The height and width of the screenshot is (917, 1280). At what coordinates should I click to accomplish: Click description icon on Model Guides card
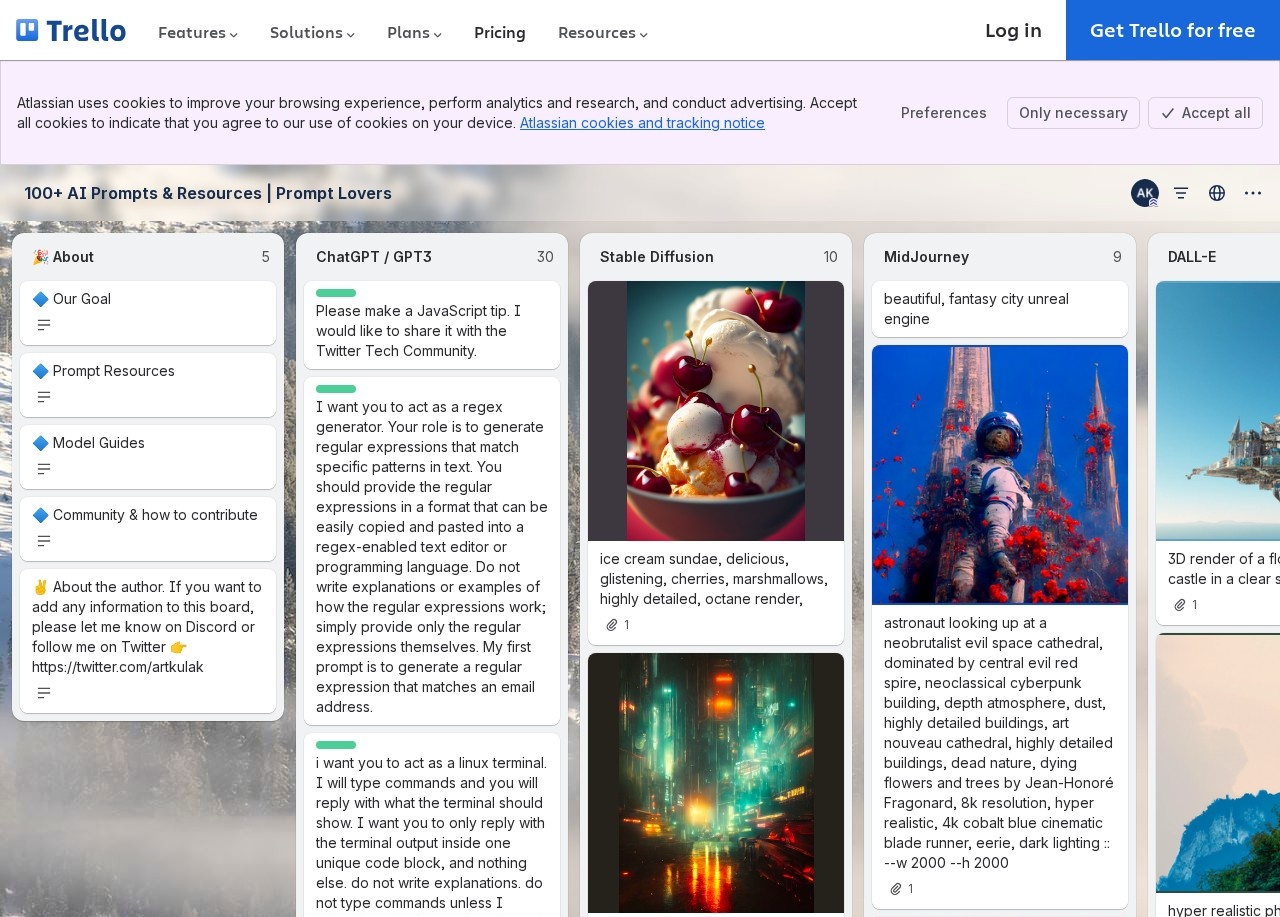pos(44,469)
